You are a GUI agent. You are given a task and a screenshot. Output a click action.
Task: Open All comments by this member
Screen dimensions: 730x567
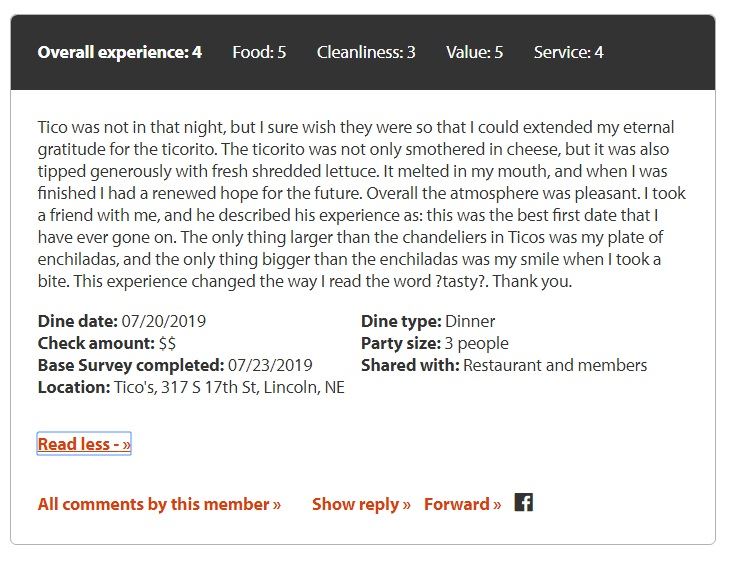159,504
